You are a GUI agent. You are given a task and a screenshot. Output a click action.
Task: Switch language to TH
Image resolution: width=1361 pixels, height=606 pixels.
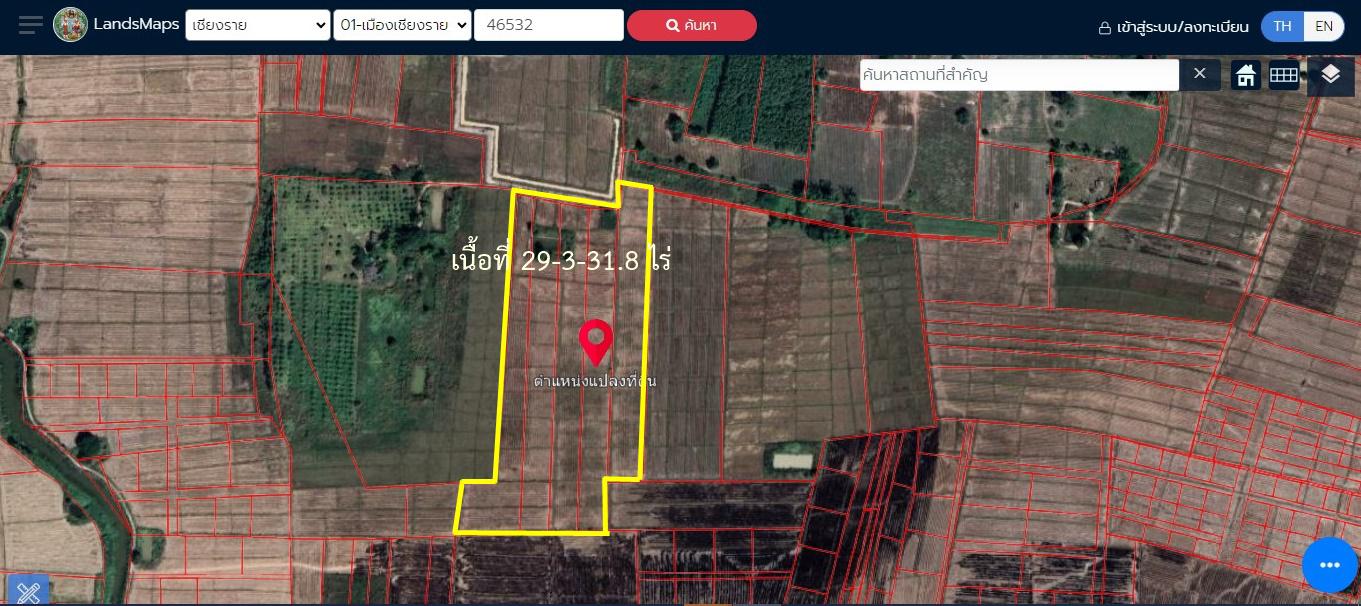pos(1282,26)
